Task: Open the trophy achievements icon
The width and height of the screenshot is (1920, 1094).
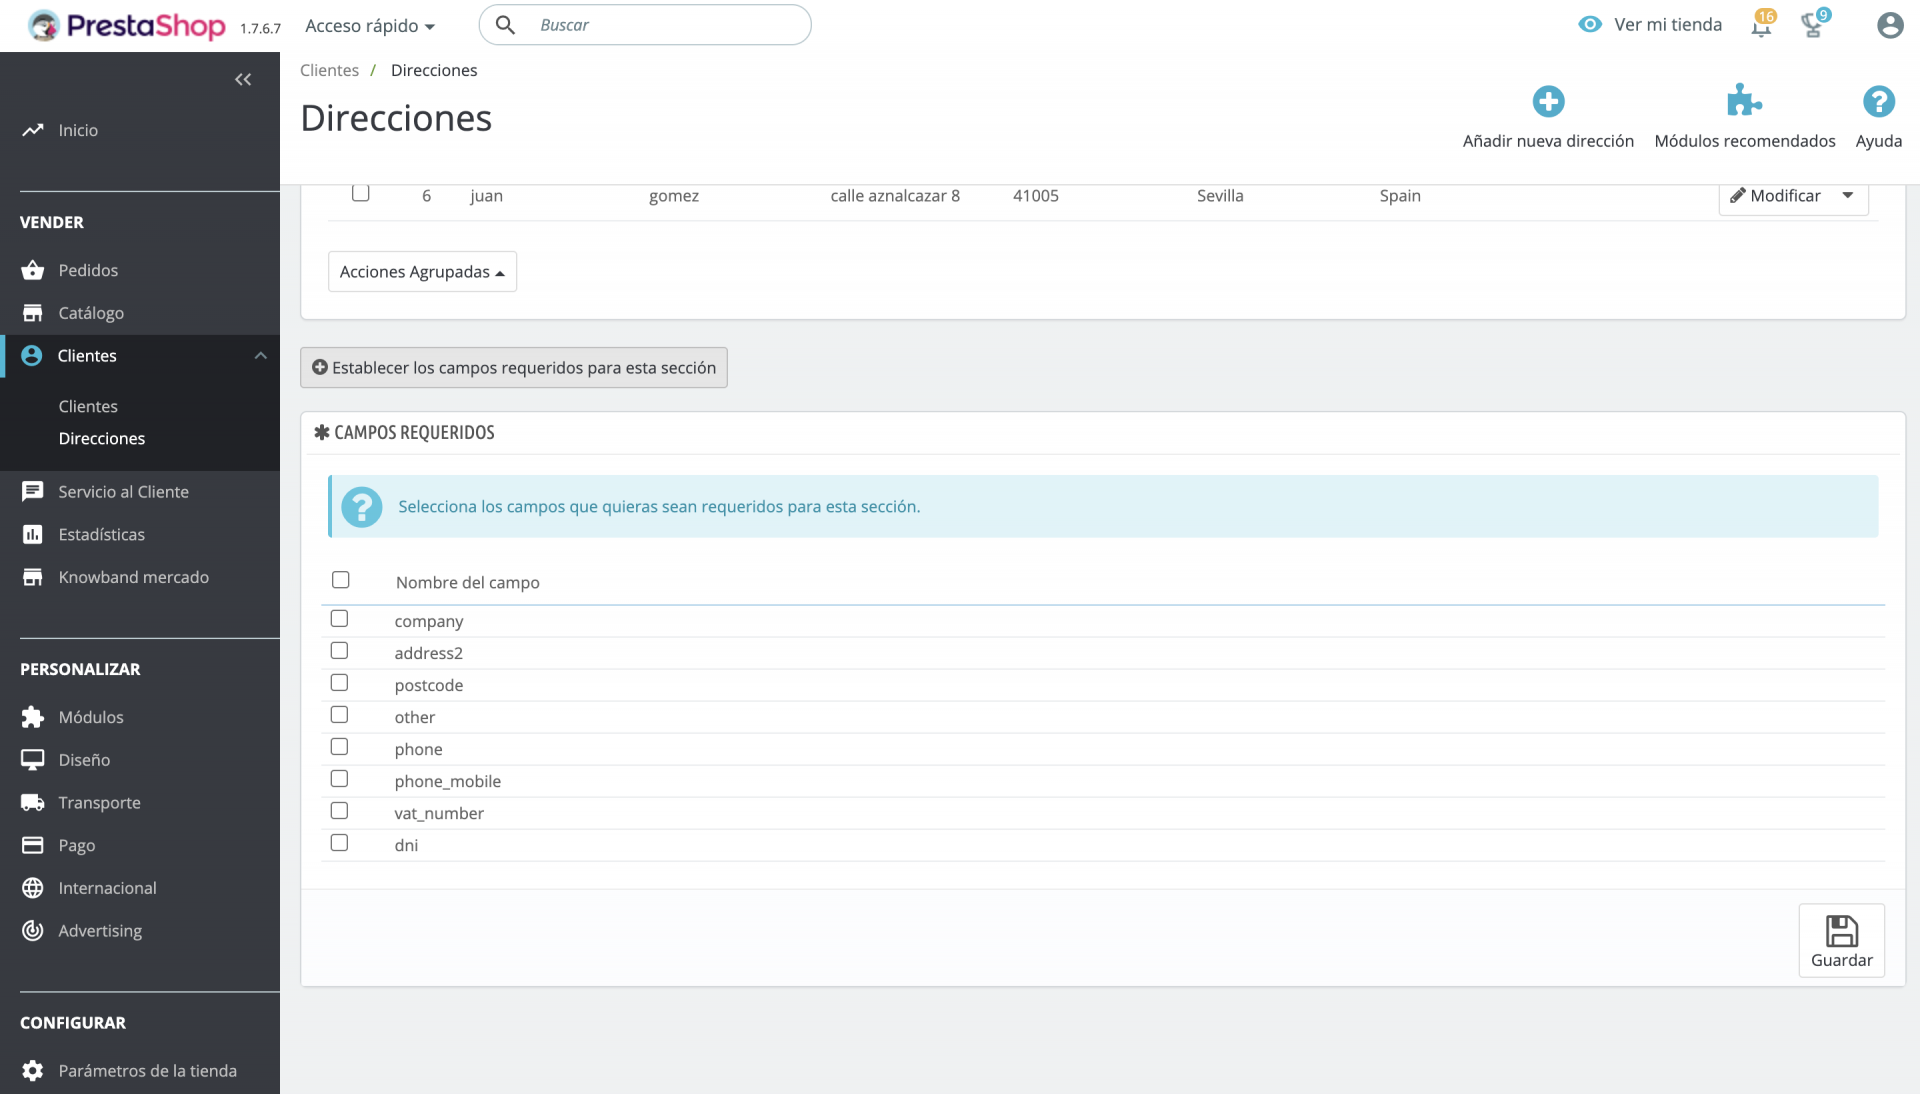Action: (x=1812, y=26)
